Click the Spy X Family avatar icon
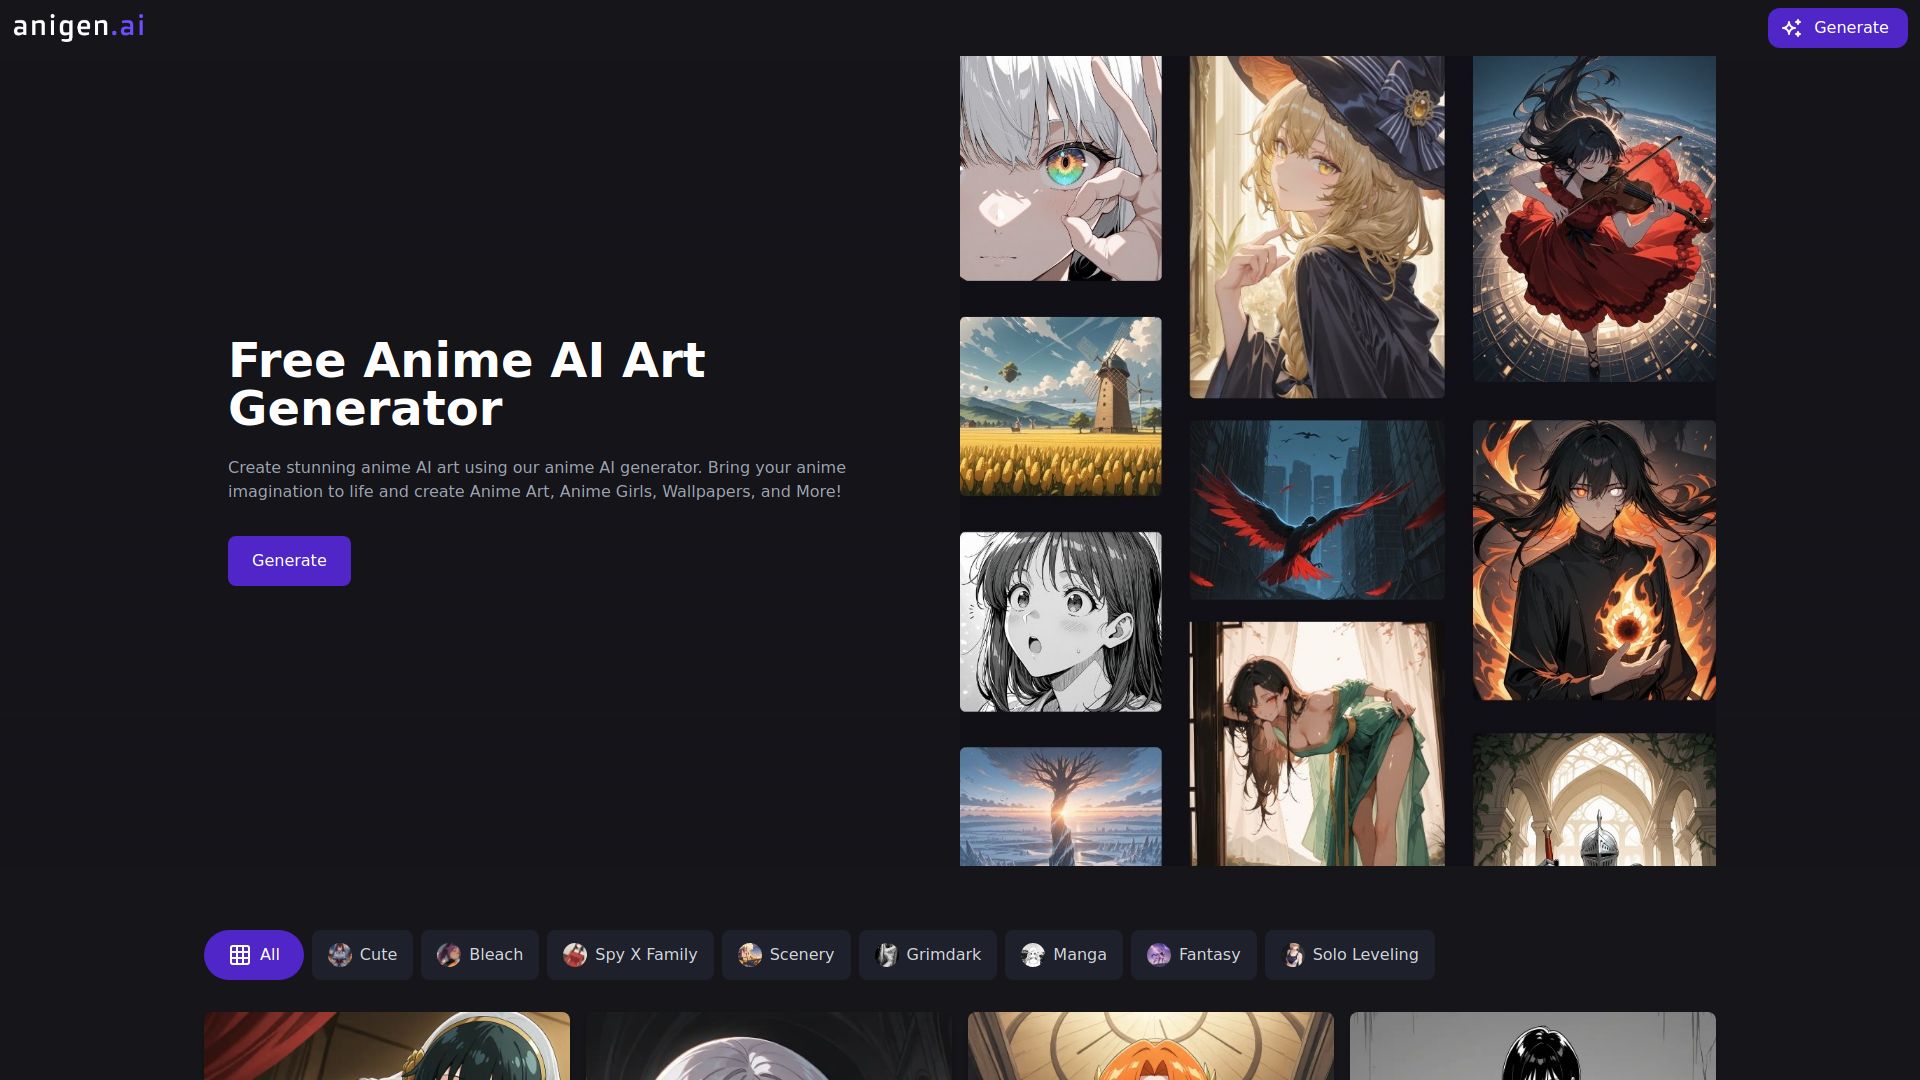 (575, 955)
